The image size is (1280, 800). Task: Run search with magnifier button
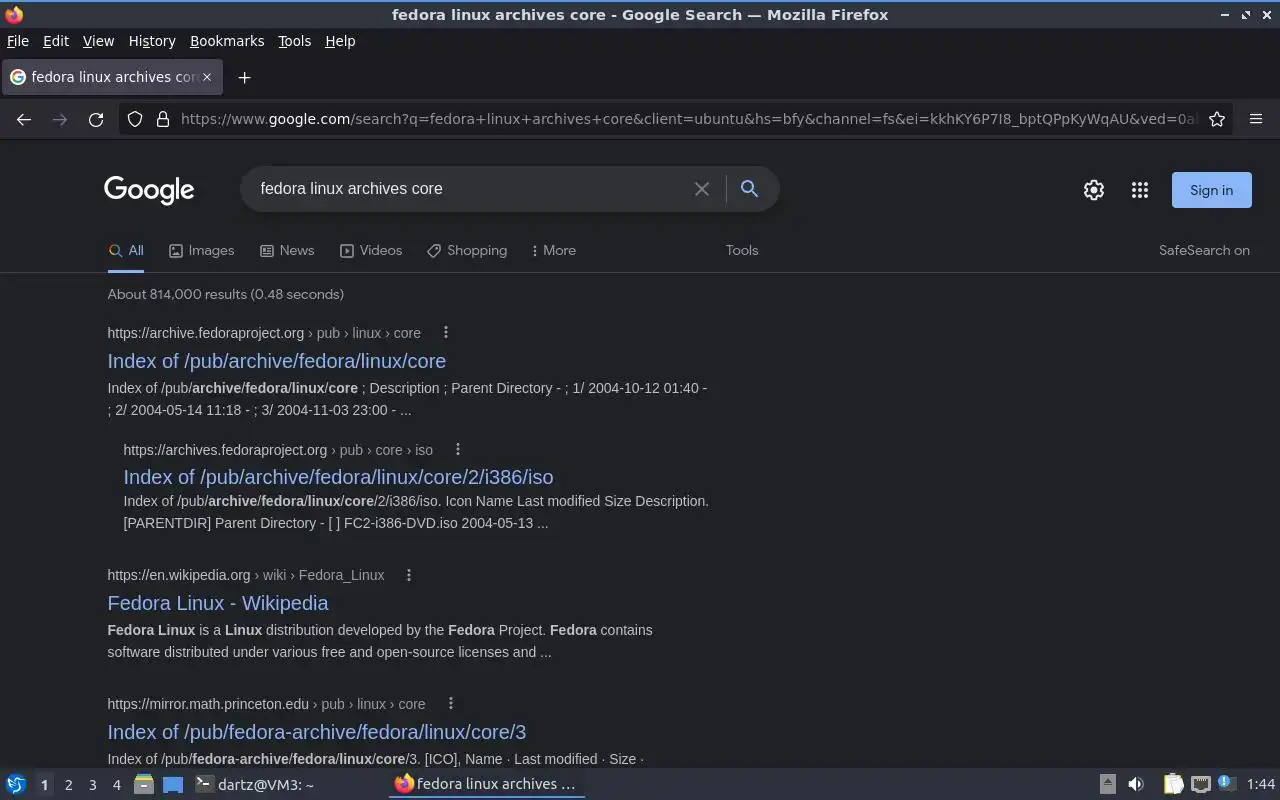[x=749, y=189]
